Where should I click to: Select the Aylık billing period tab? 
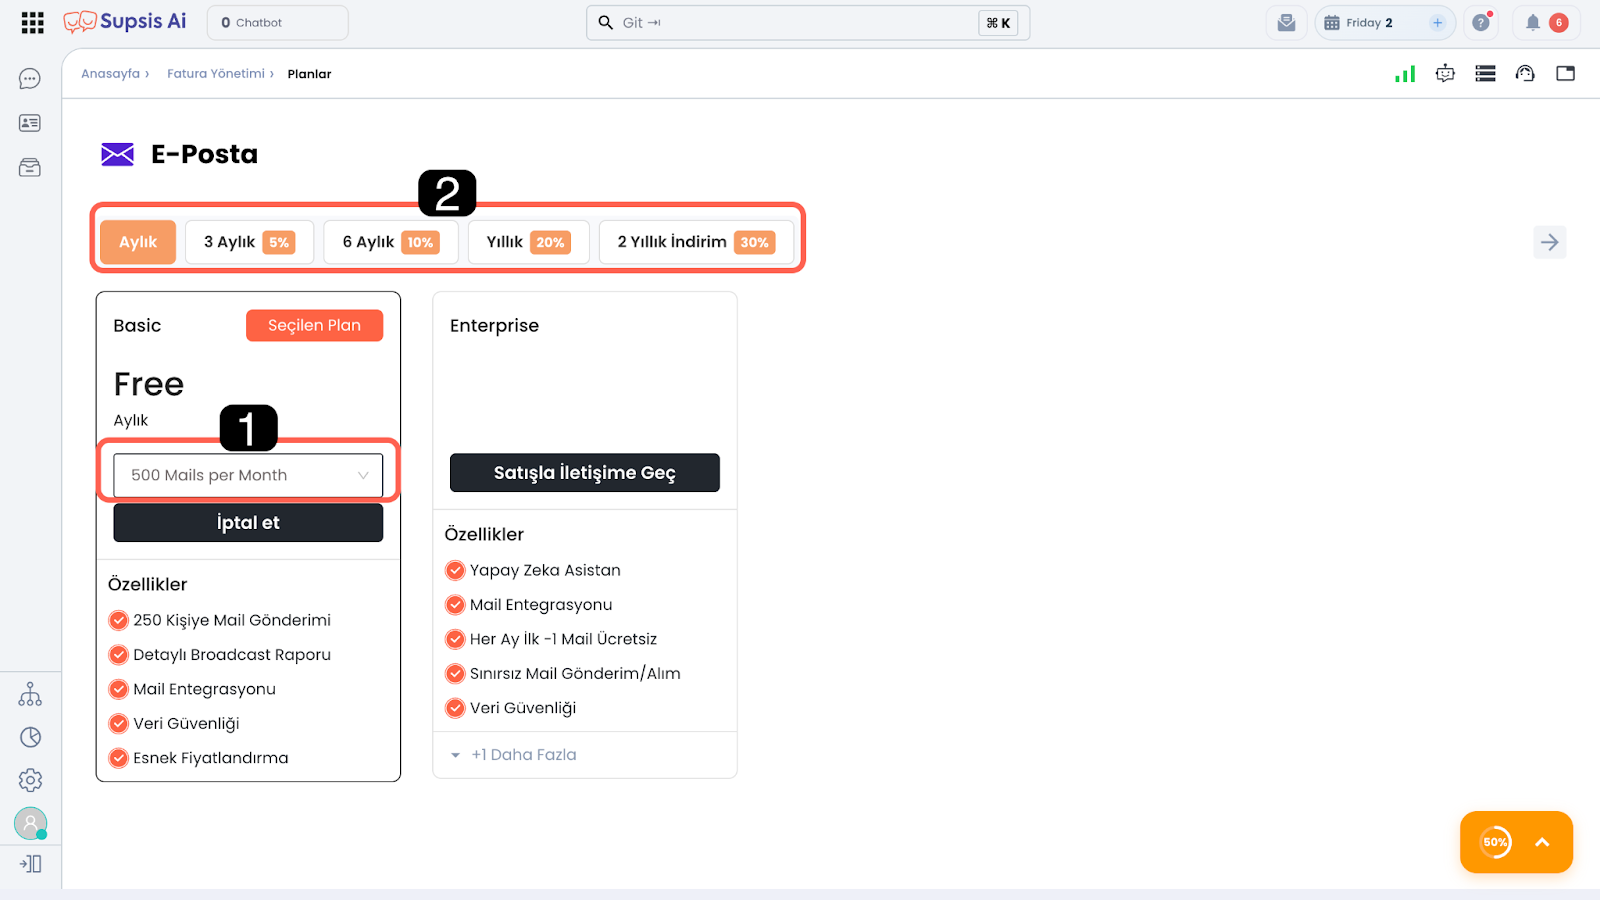point(138,242)
